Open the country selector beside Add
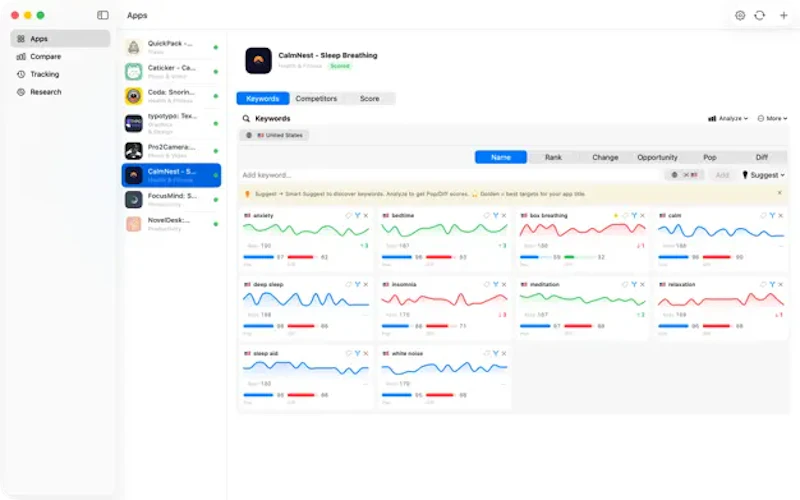 684,175
